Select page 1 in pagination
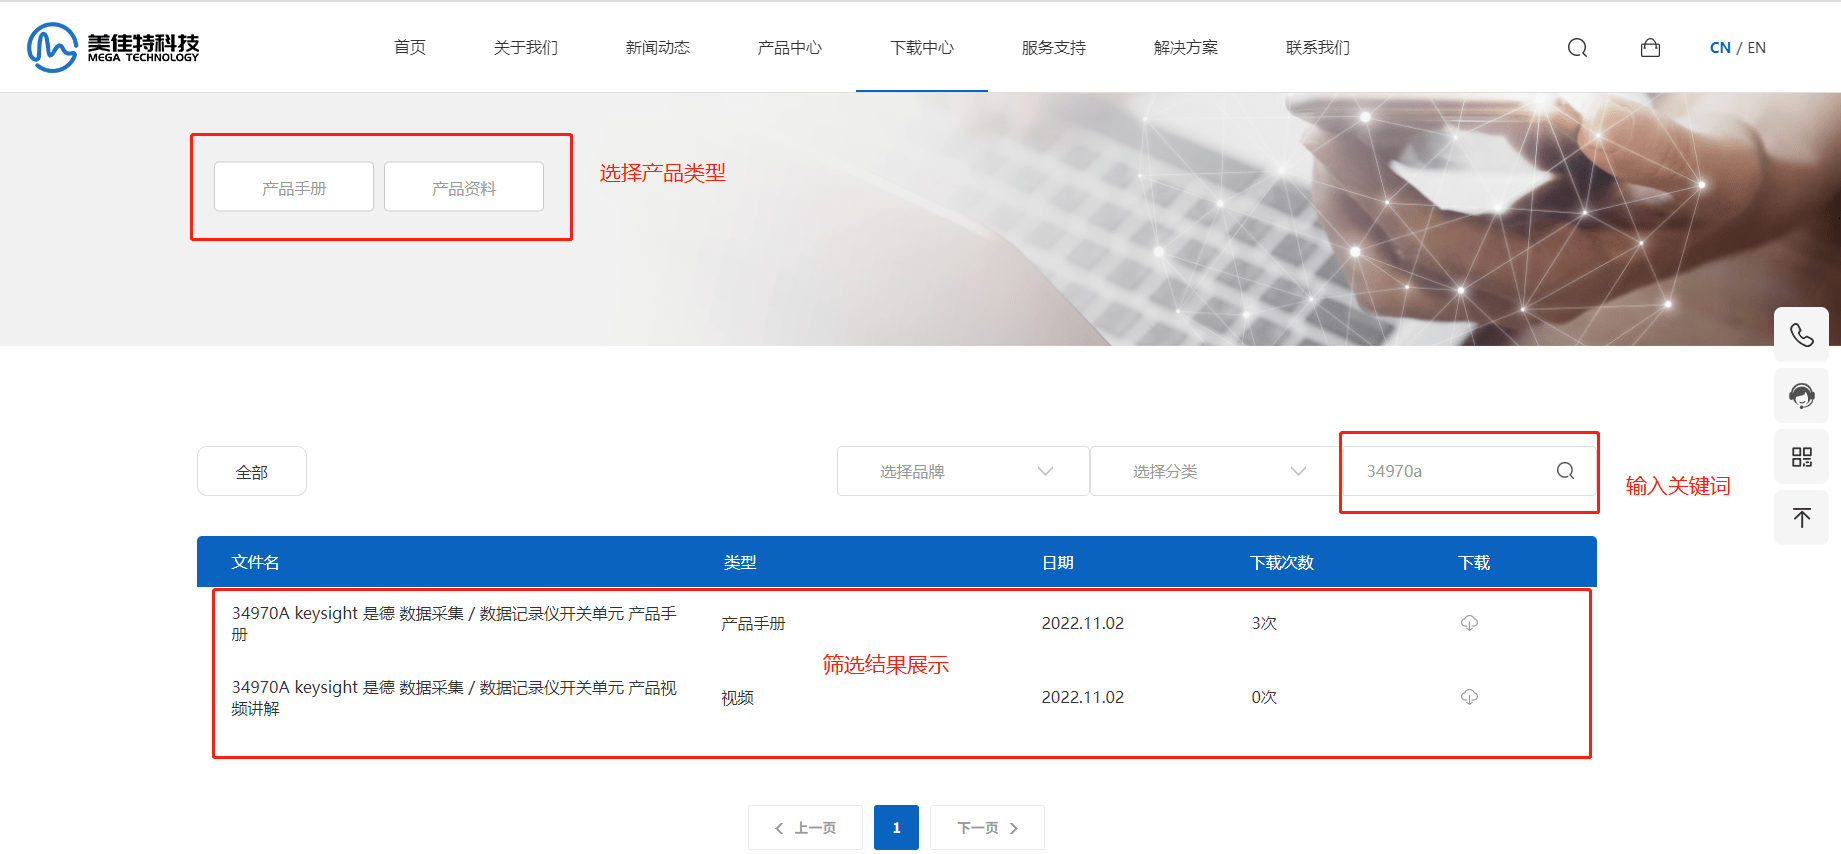1841x854 pixels. click(896, 828)
